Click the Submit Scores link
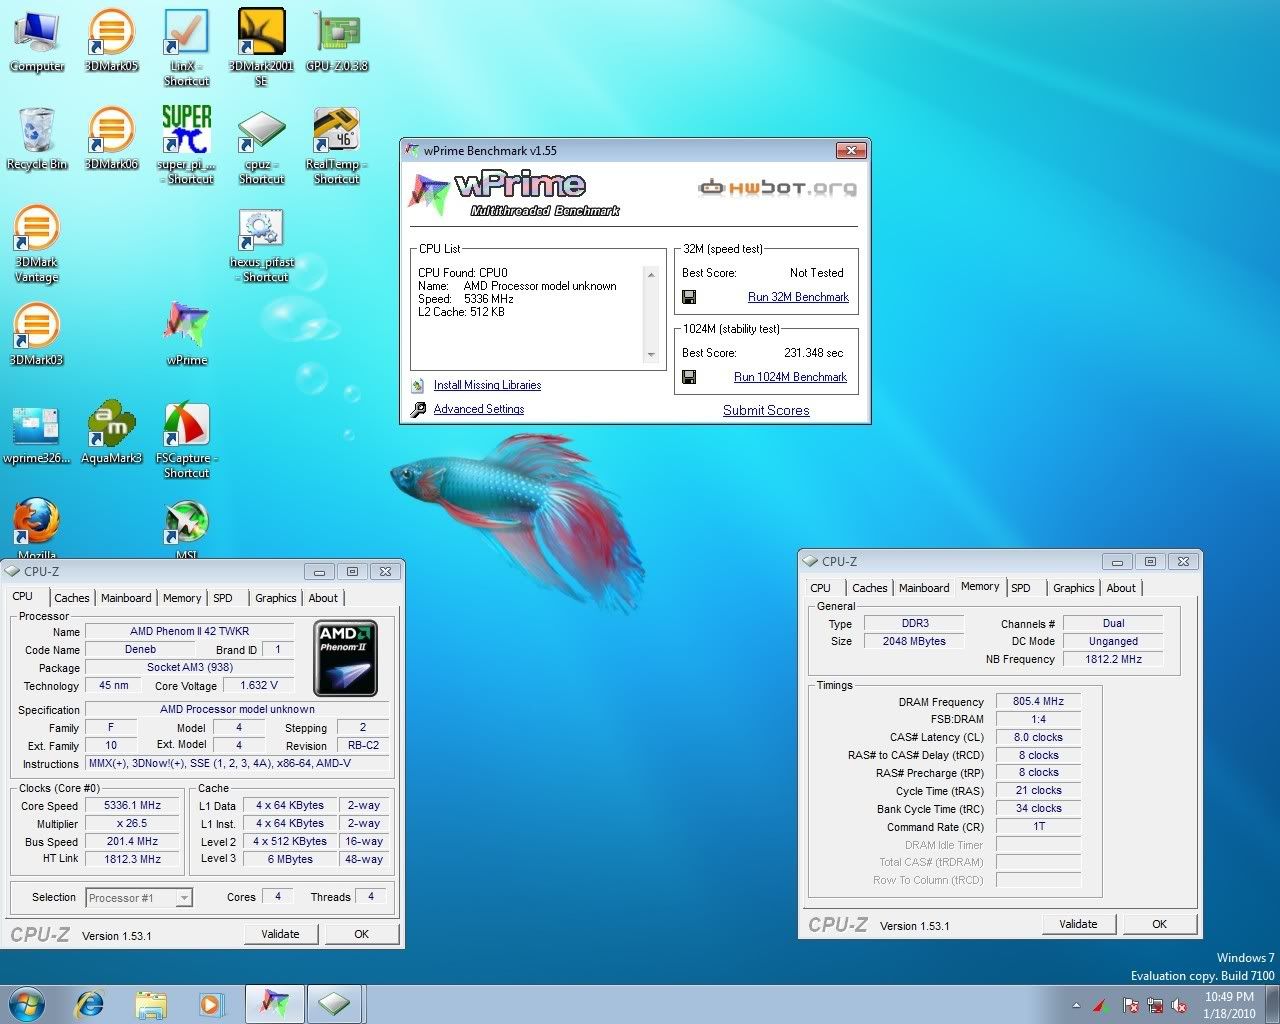This screenshot has width=1280, height=1024. [x=766, y=410]
